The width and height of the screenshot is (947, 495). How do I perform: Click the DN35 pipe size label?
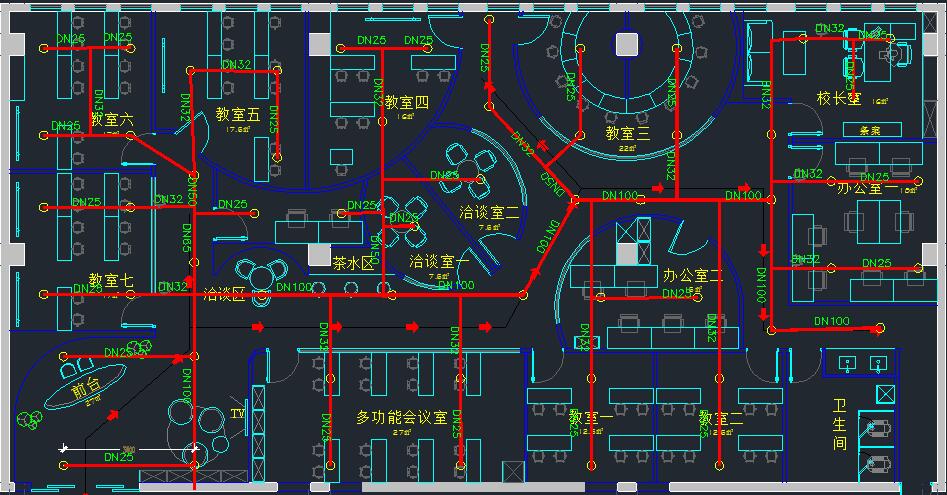tap(65, 126)
